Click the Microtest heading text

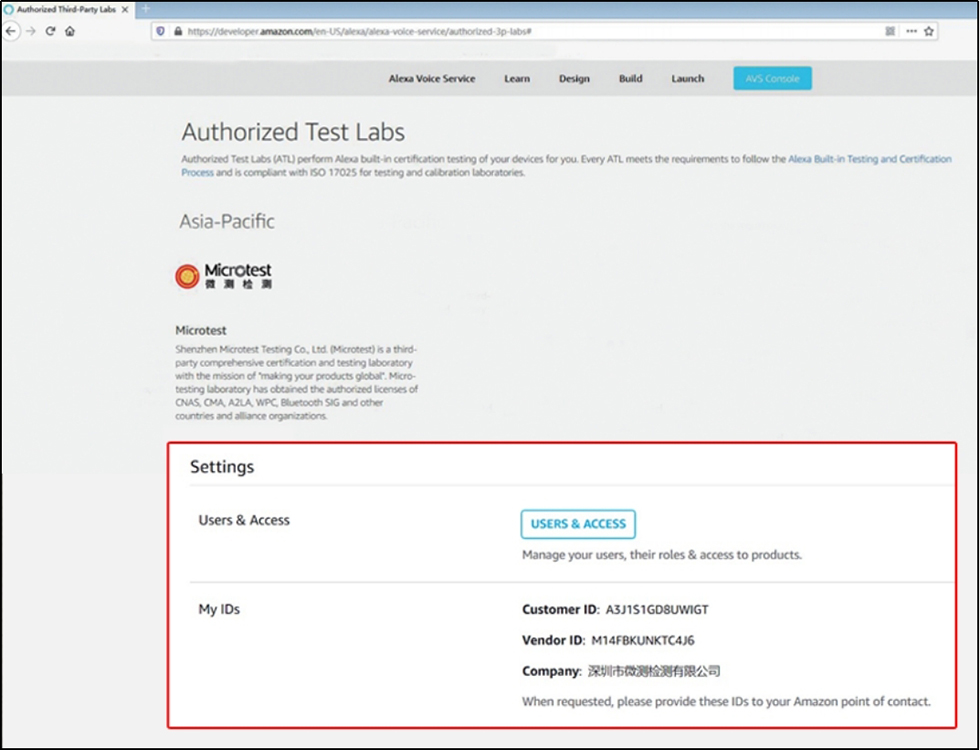click(x=201, y=331)
